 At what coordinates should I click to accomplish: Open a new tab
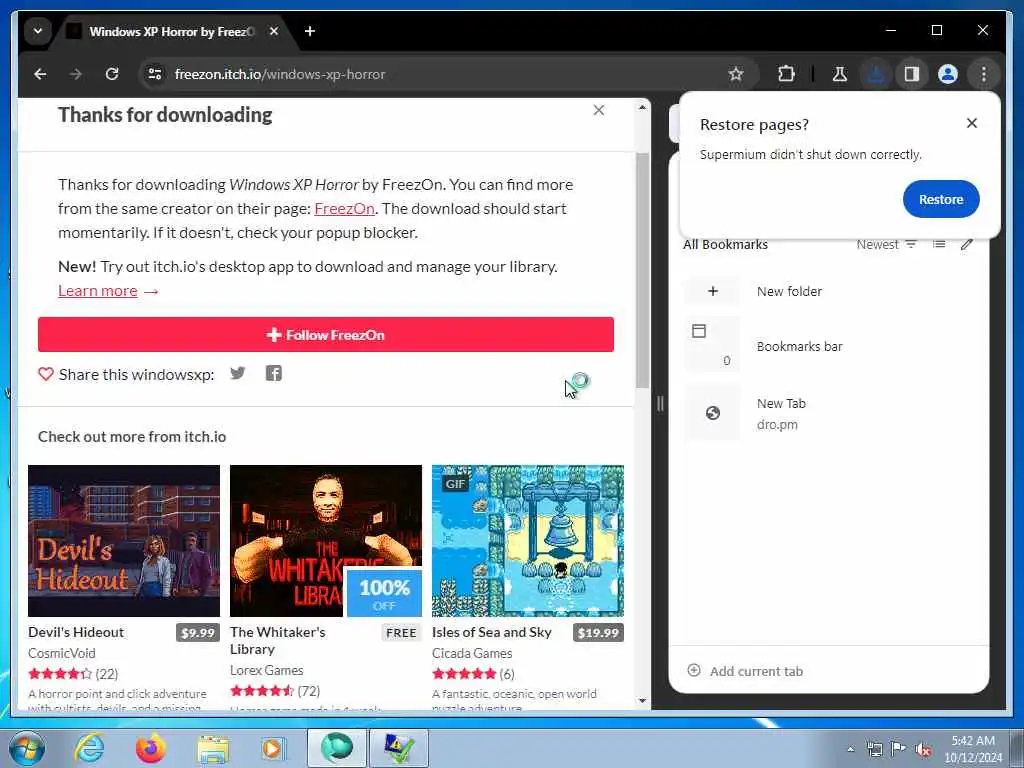(x=310, y=31)
